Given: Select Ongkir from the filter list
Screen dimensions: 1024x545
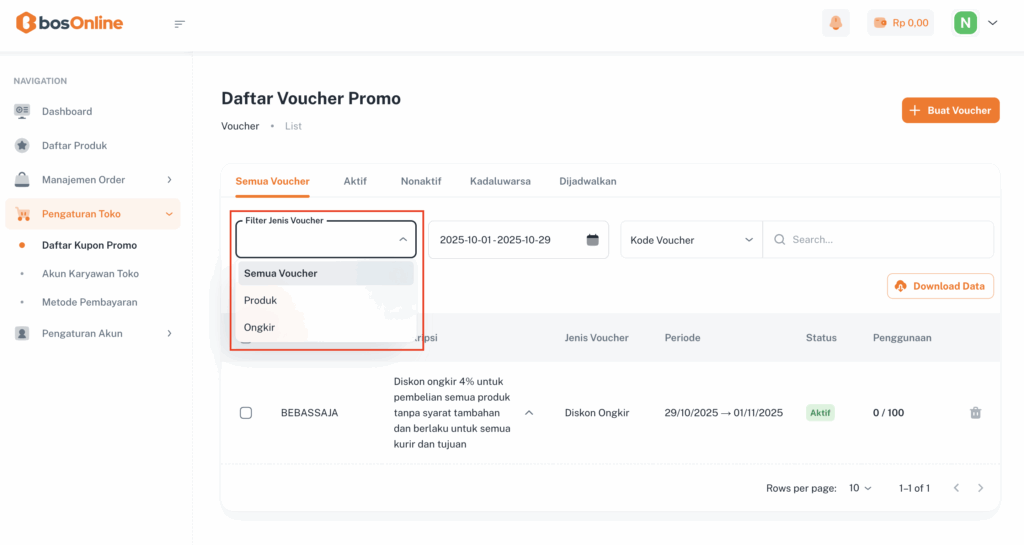Looking at the screenshot, I should (x=260, y=327).
